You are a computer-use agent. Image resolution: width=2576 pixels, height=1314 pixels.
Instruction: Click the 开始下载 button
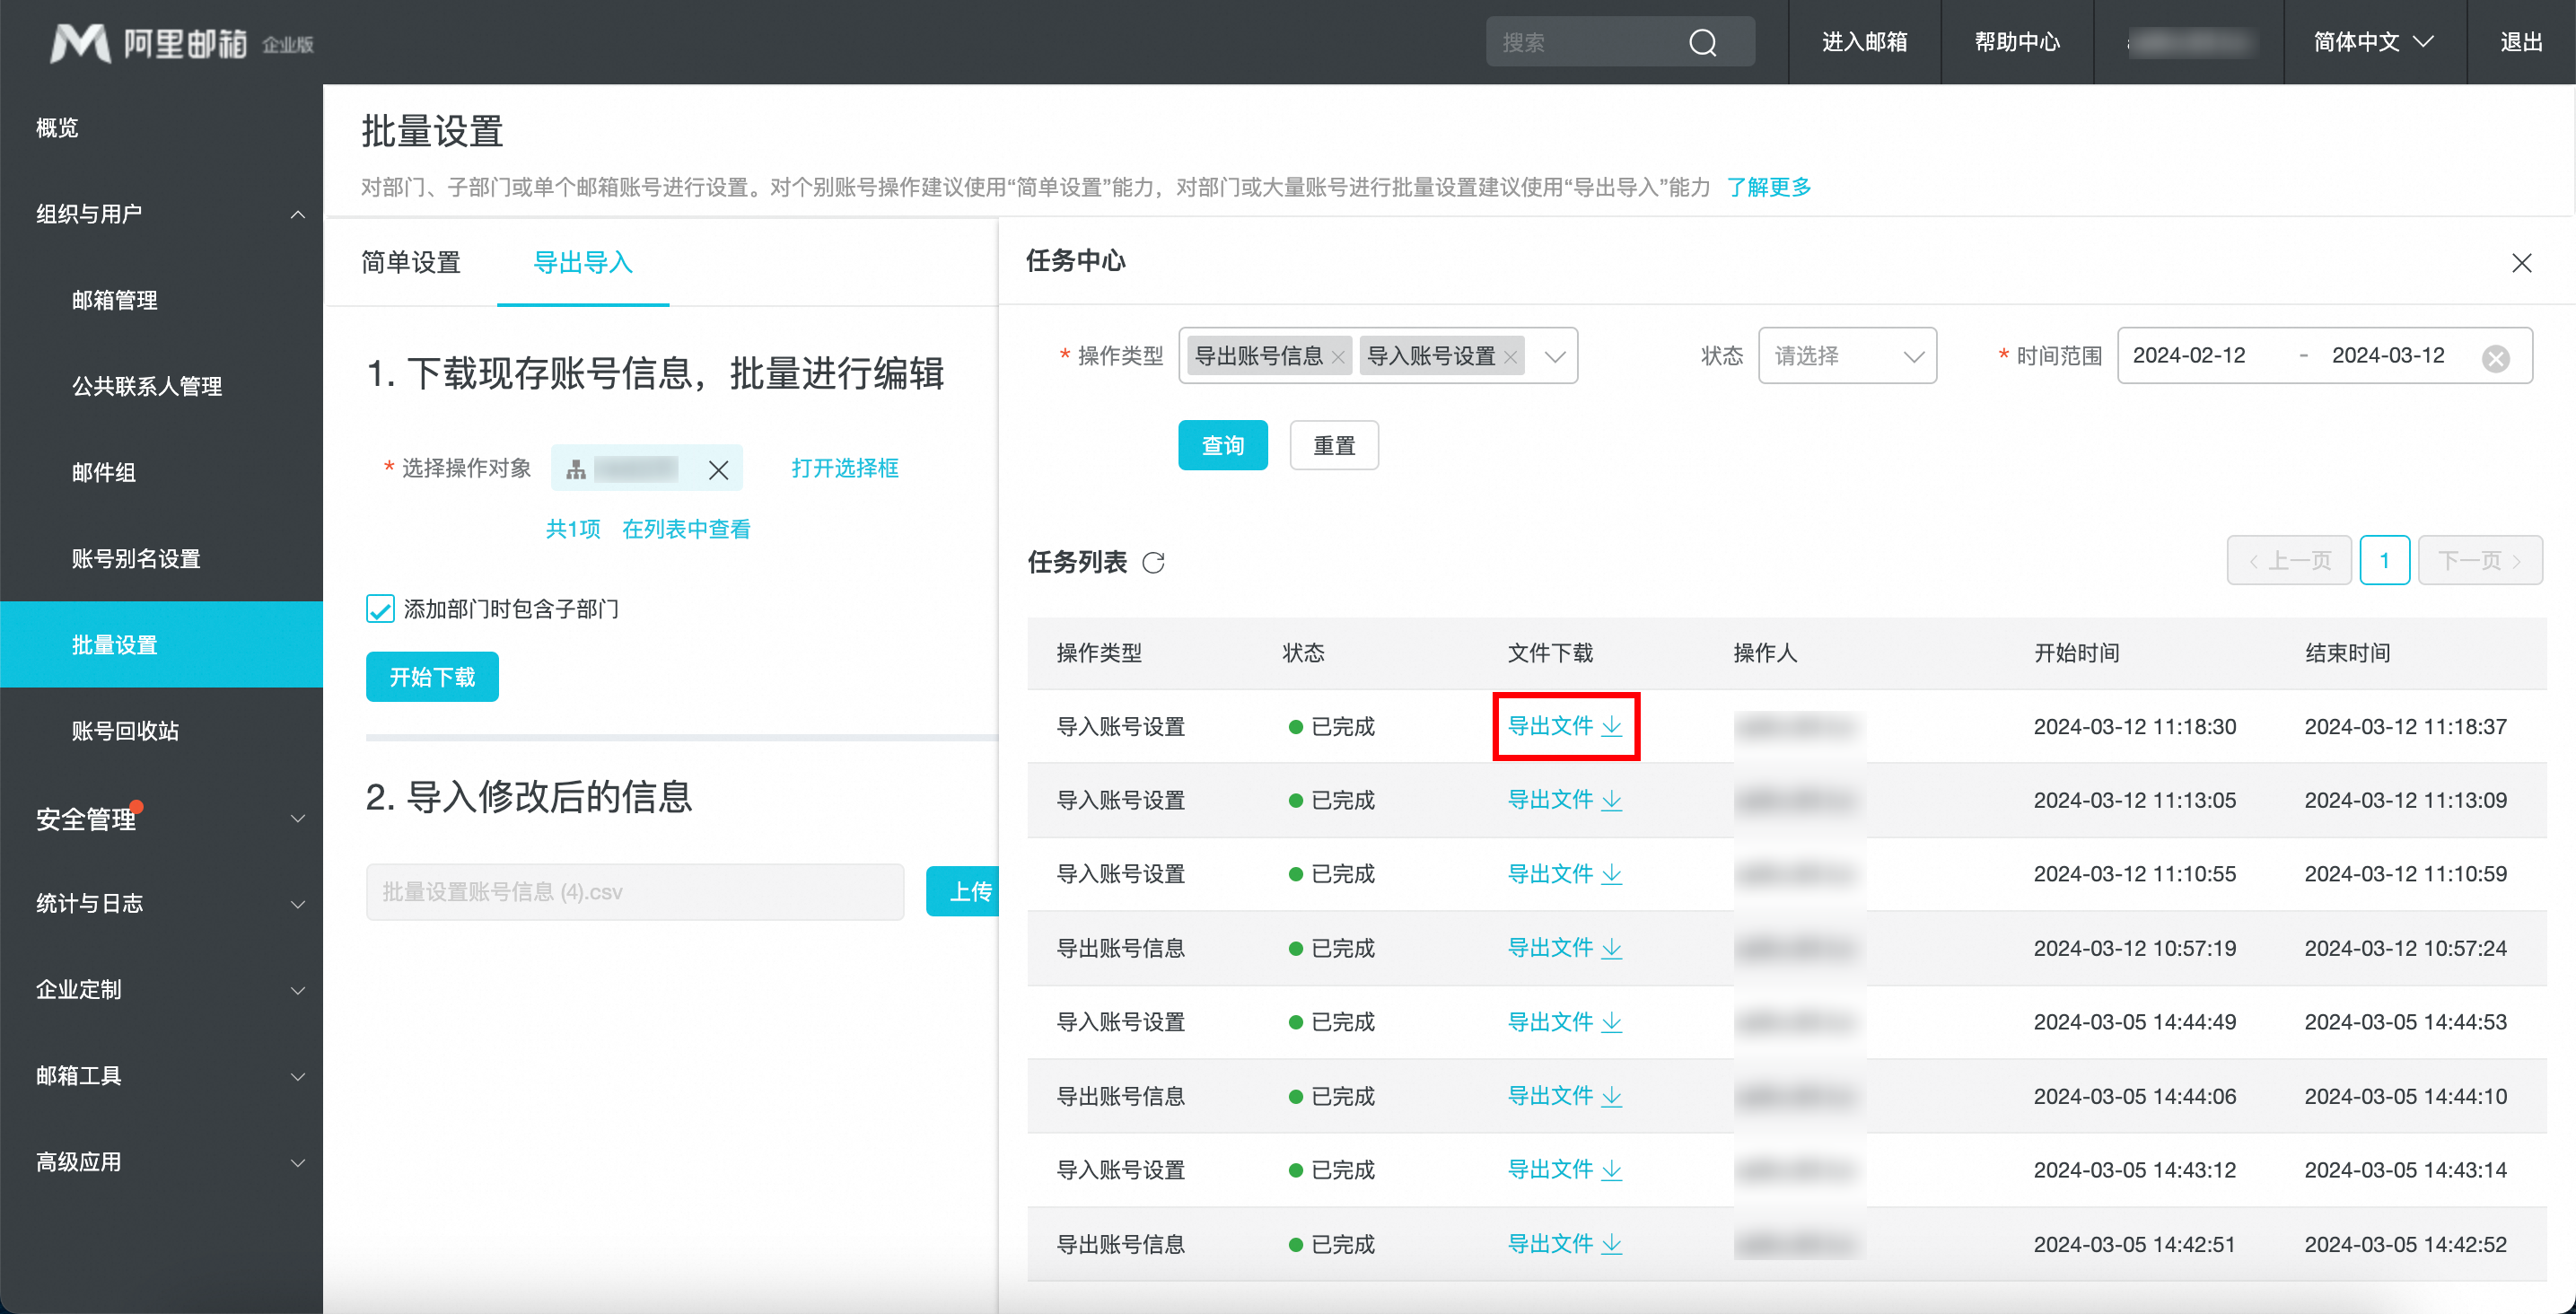(x=432, y=677)
